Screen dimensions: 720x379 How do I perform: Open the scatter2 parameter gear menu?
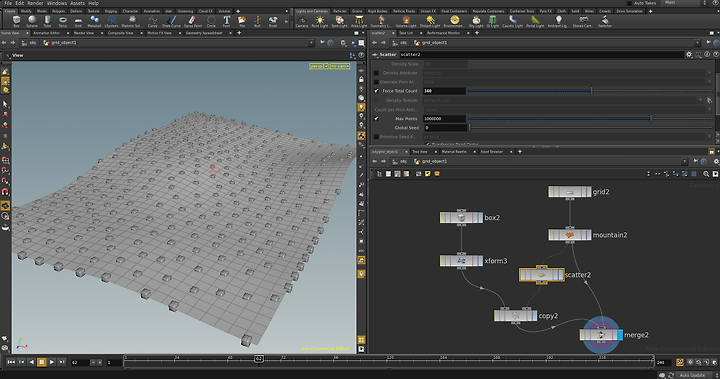pyautogui.click(x=689, y=55)
